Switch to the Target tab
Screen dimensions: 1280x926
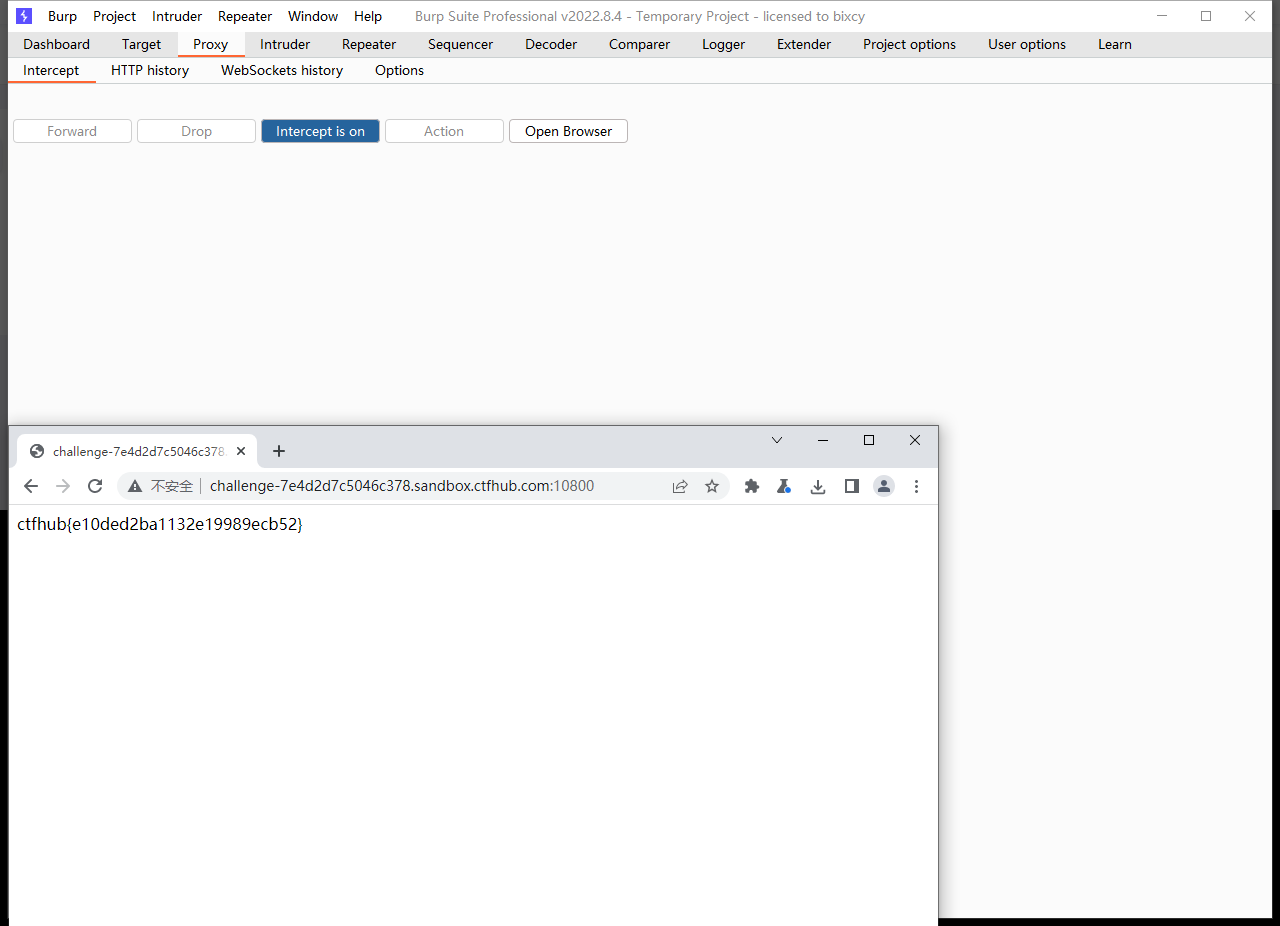pyautogui.click(x=142, y=44)
